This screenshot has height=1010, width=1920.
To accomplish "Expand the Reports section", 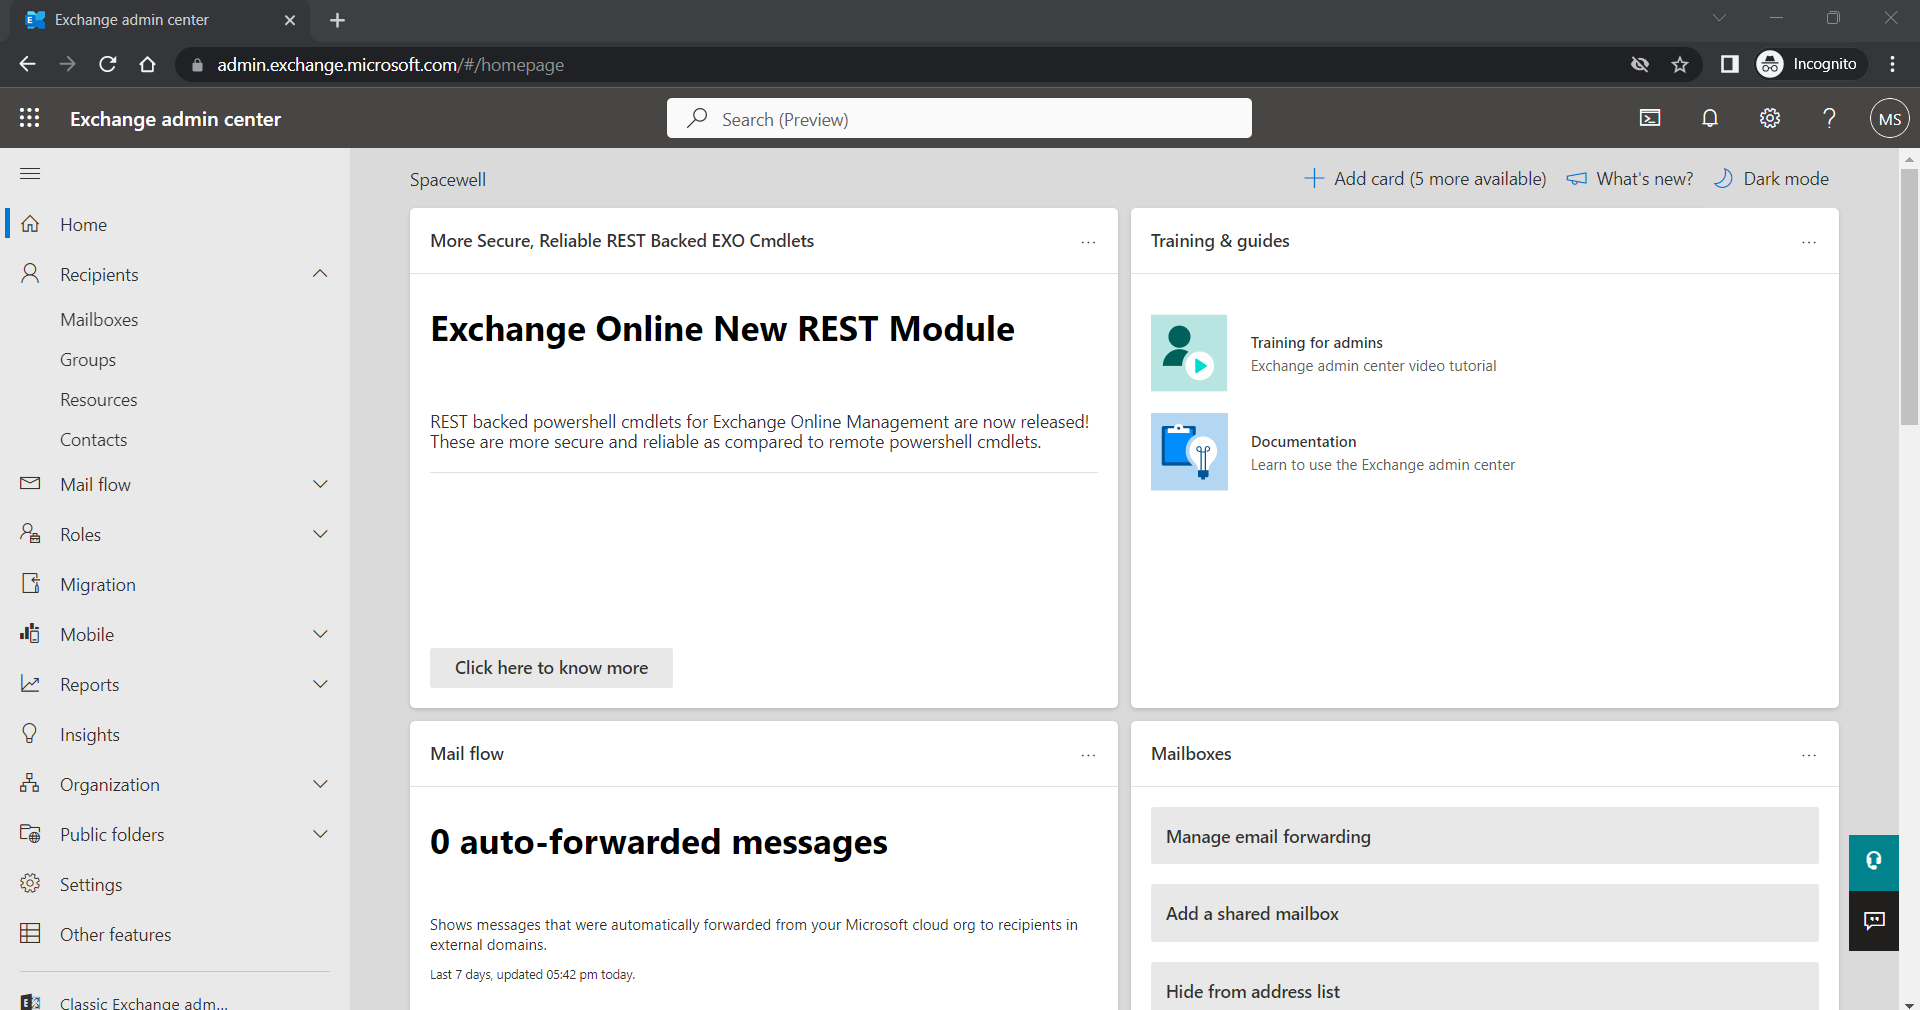I will coord(320,684).
